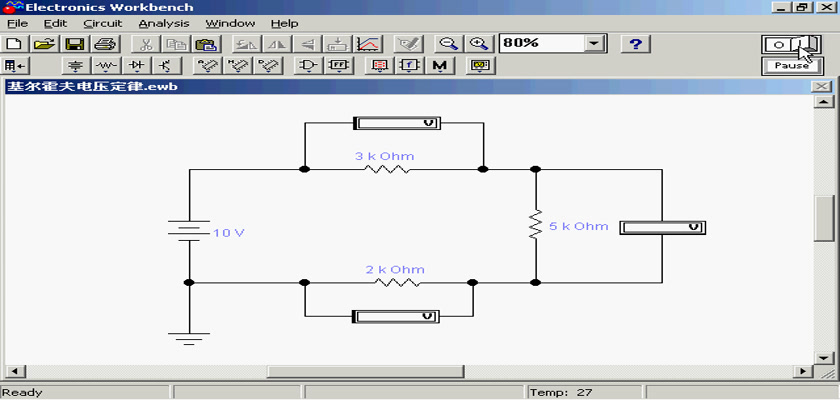Click the Ready status text
The height and width of the screenshot is (400, 840).
(22, 393)
